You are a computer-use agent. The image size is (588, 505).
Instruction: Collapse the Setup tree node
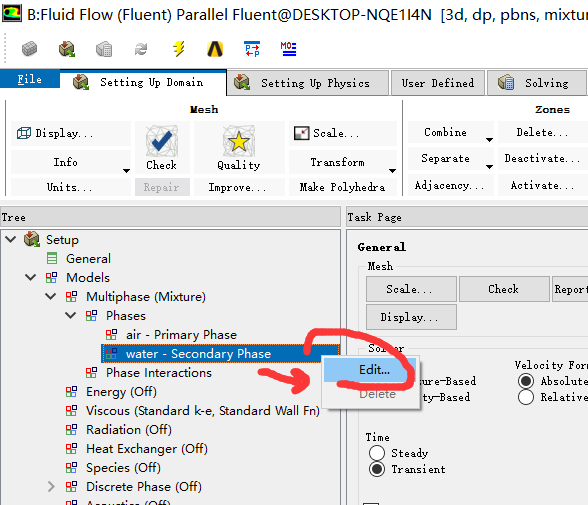pos(11,239)
